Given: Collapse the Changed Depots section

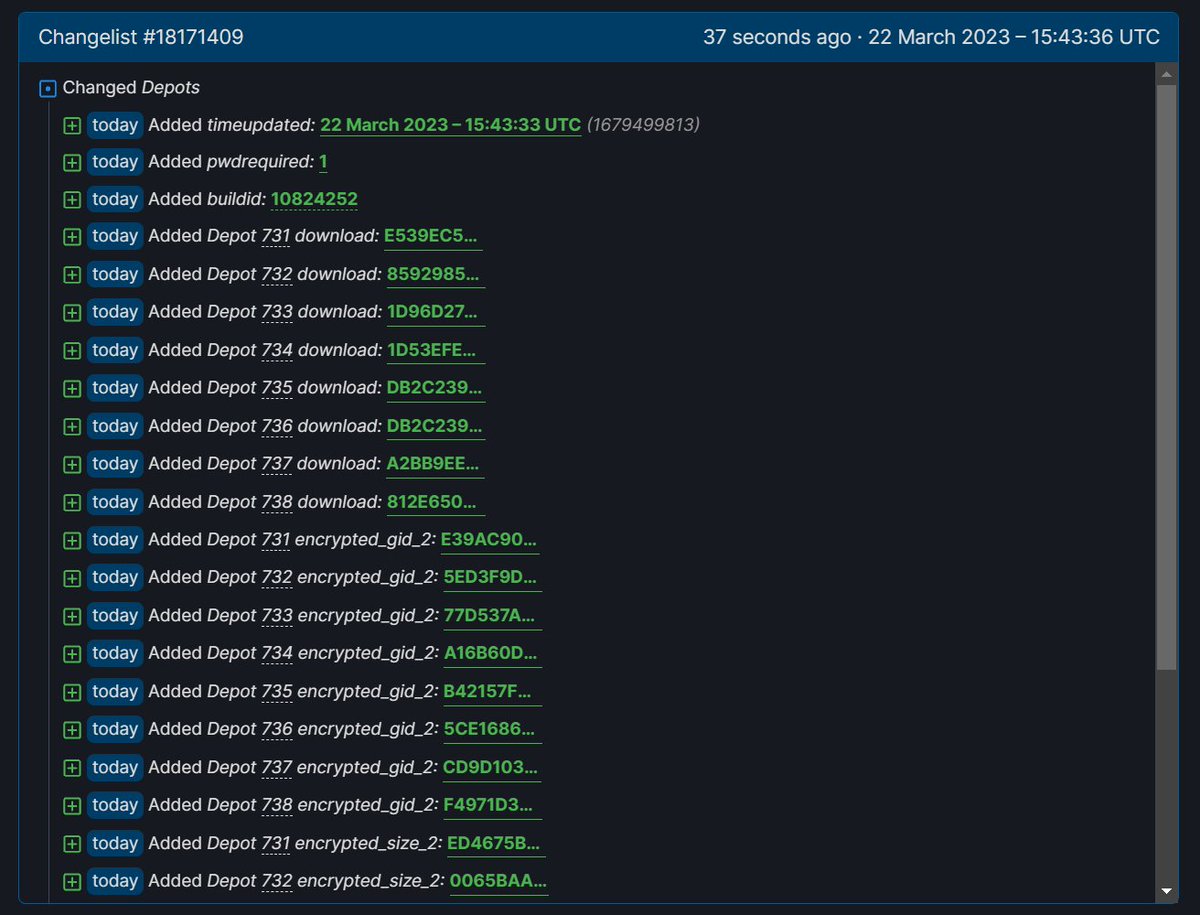Looking at the screenshot, I should [x=47, y=89].
